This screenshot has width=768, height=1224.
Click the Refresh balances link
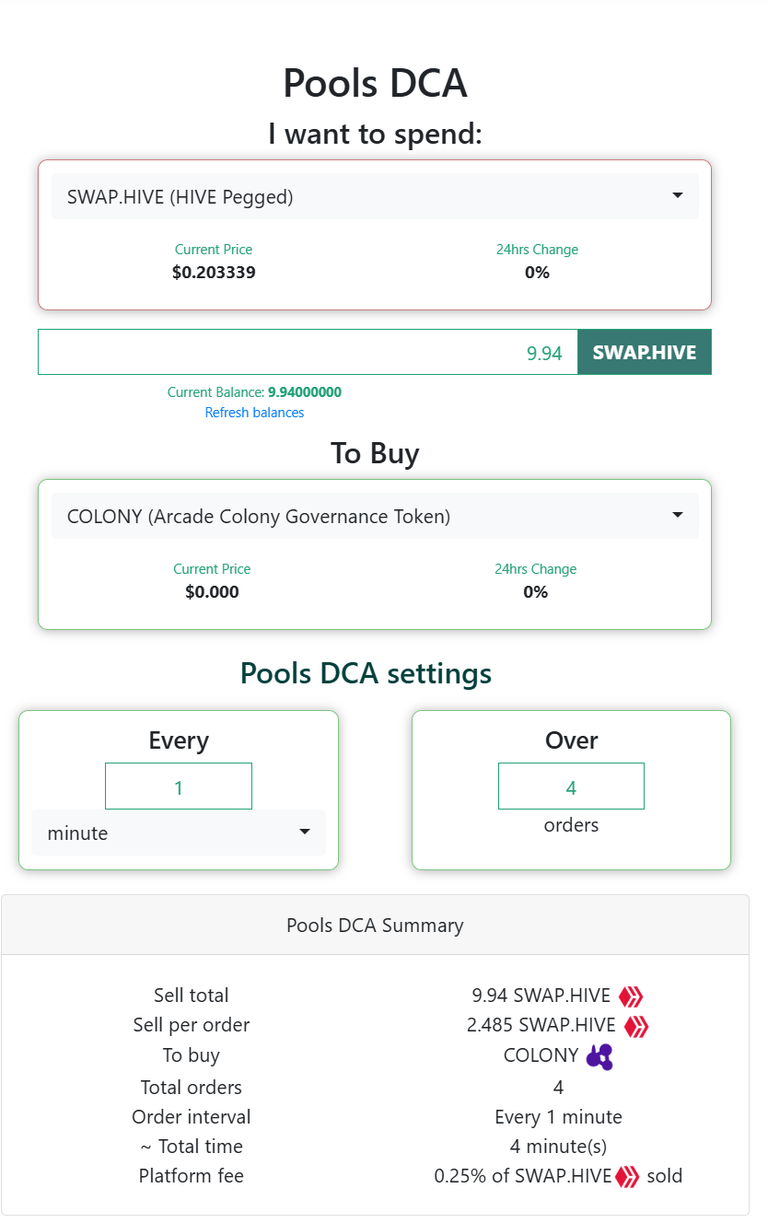click(x=254, y=412)
